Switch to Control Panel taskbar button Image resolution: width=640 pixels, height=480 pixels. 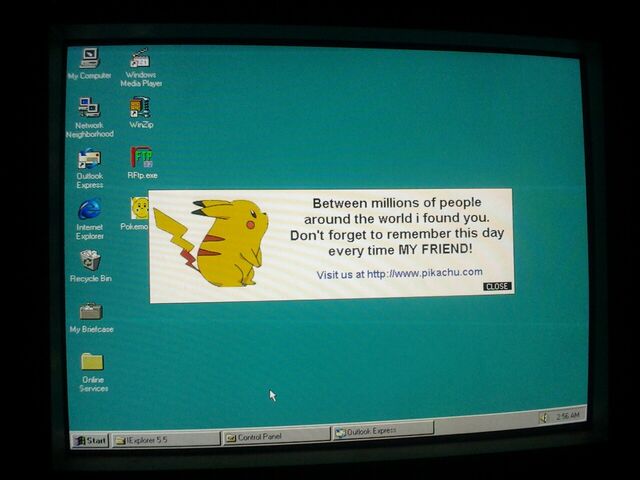[276, 436]
